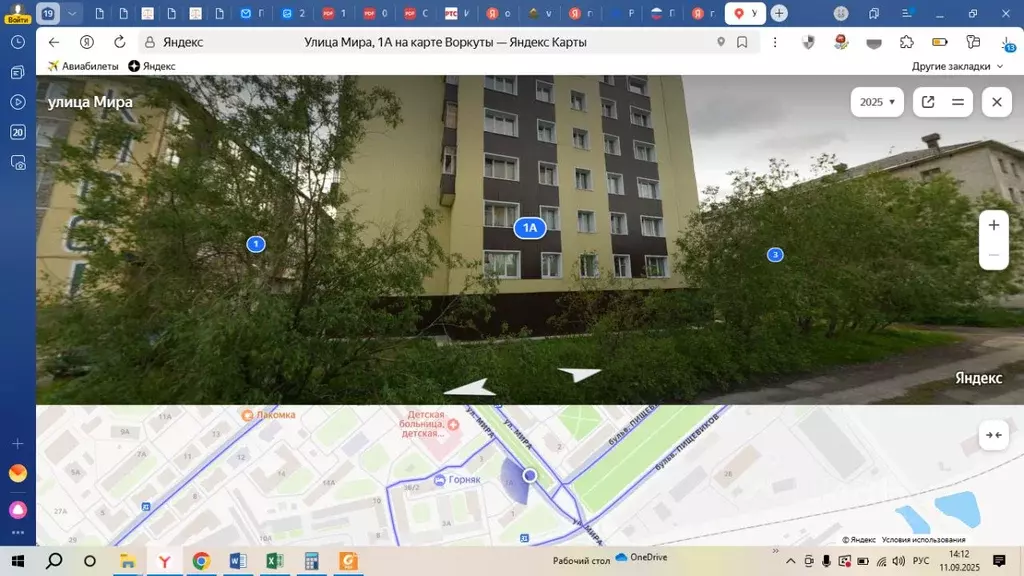
Task: Select building number 3 marker
Action: pos(775,255)
